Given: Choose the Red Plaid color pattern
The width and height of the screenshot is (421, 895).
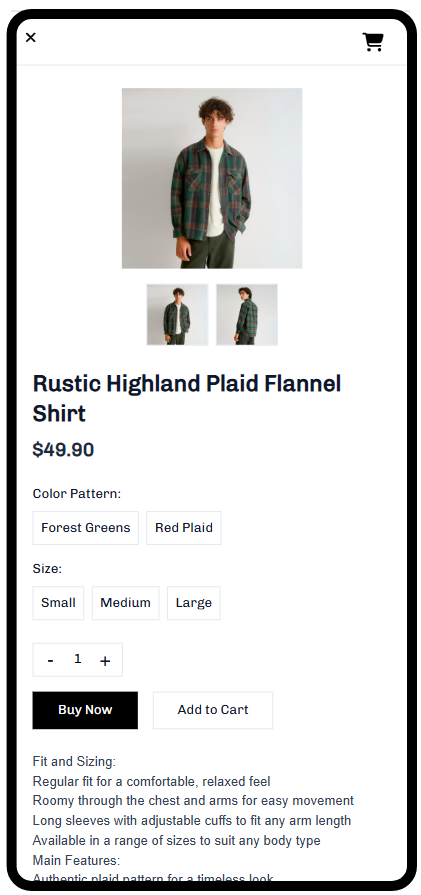Looking at the screenshot, I should click(184, 528).
